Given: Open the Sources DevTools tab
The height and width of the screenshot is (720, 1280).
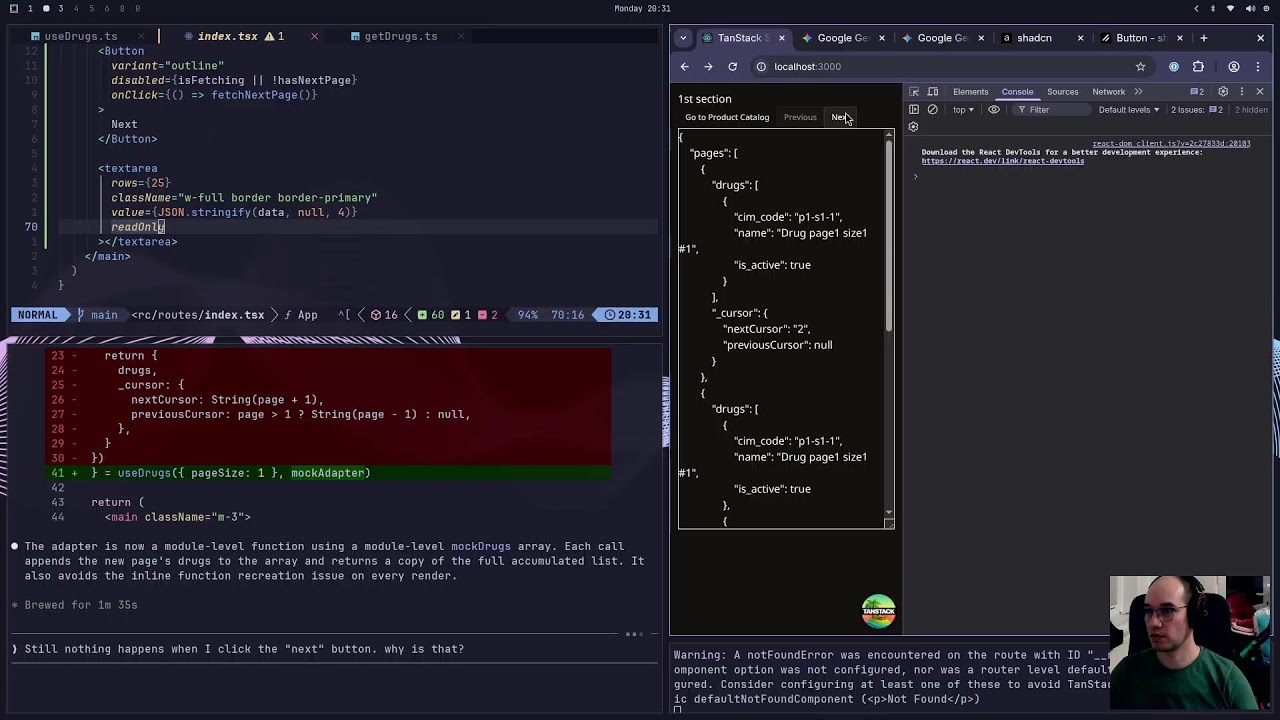Looking at the screenshot, I should pos(1062,92).
